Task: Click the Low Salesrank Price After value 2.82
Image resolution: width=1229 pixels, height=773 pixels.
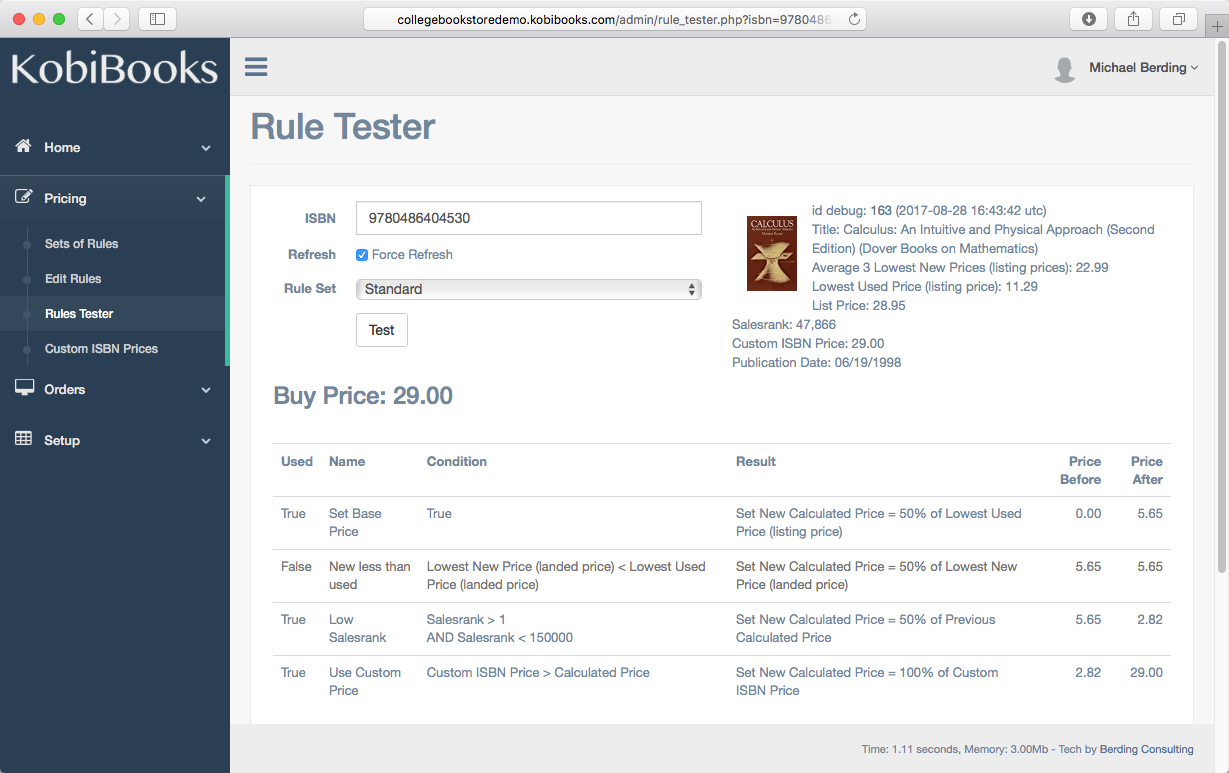Action: (x=1150, y=620)
